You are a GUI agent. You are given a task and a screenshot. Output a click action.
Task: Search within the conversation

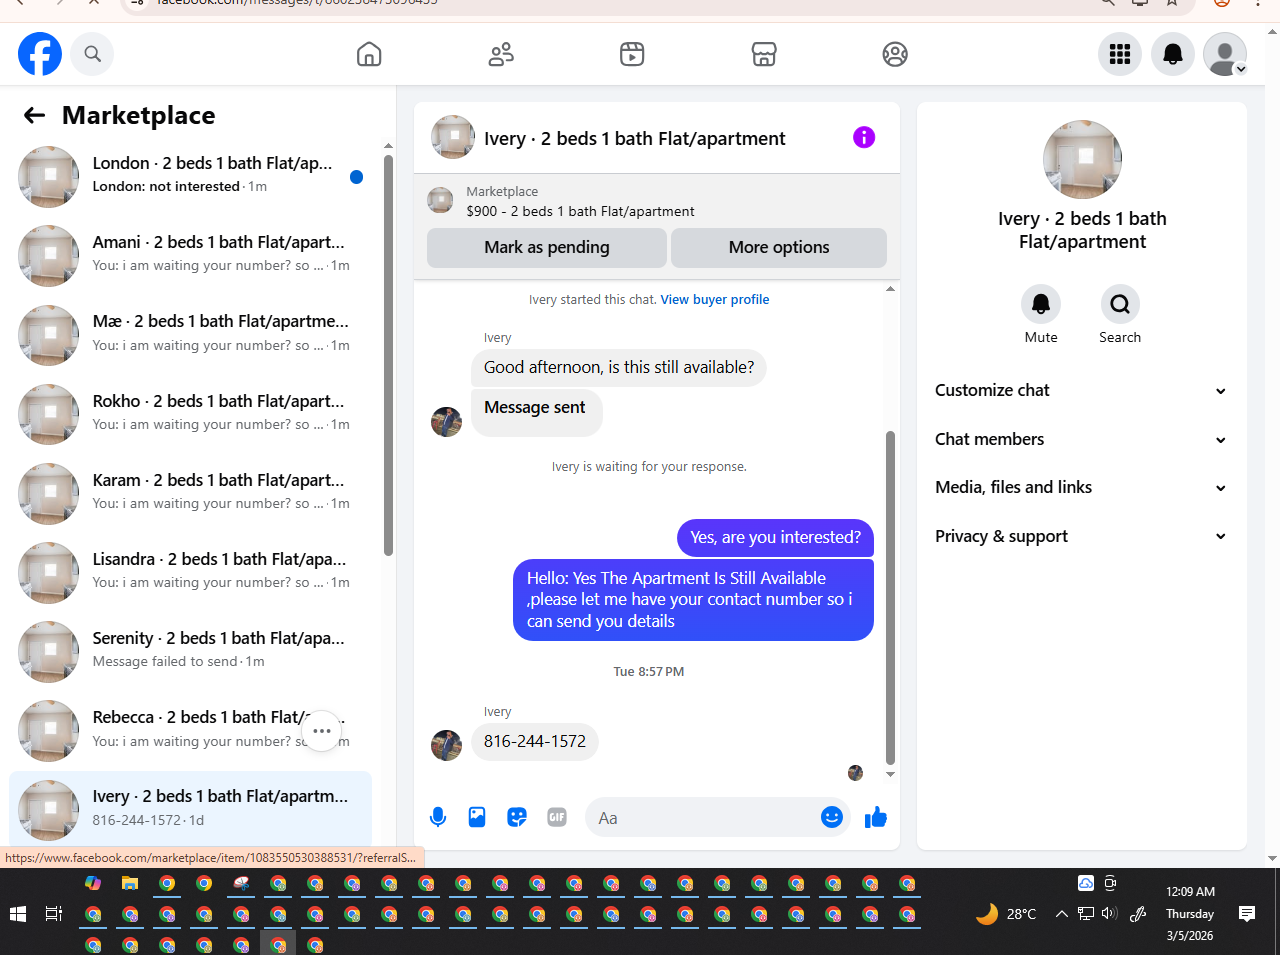(x=1120, y=304)
